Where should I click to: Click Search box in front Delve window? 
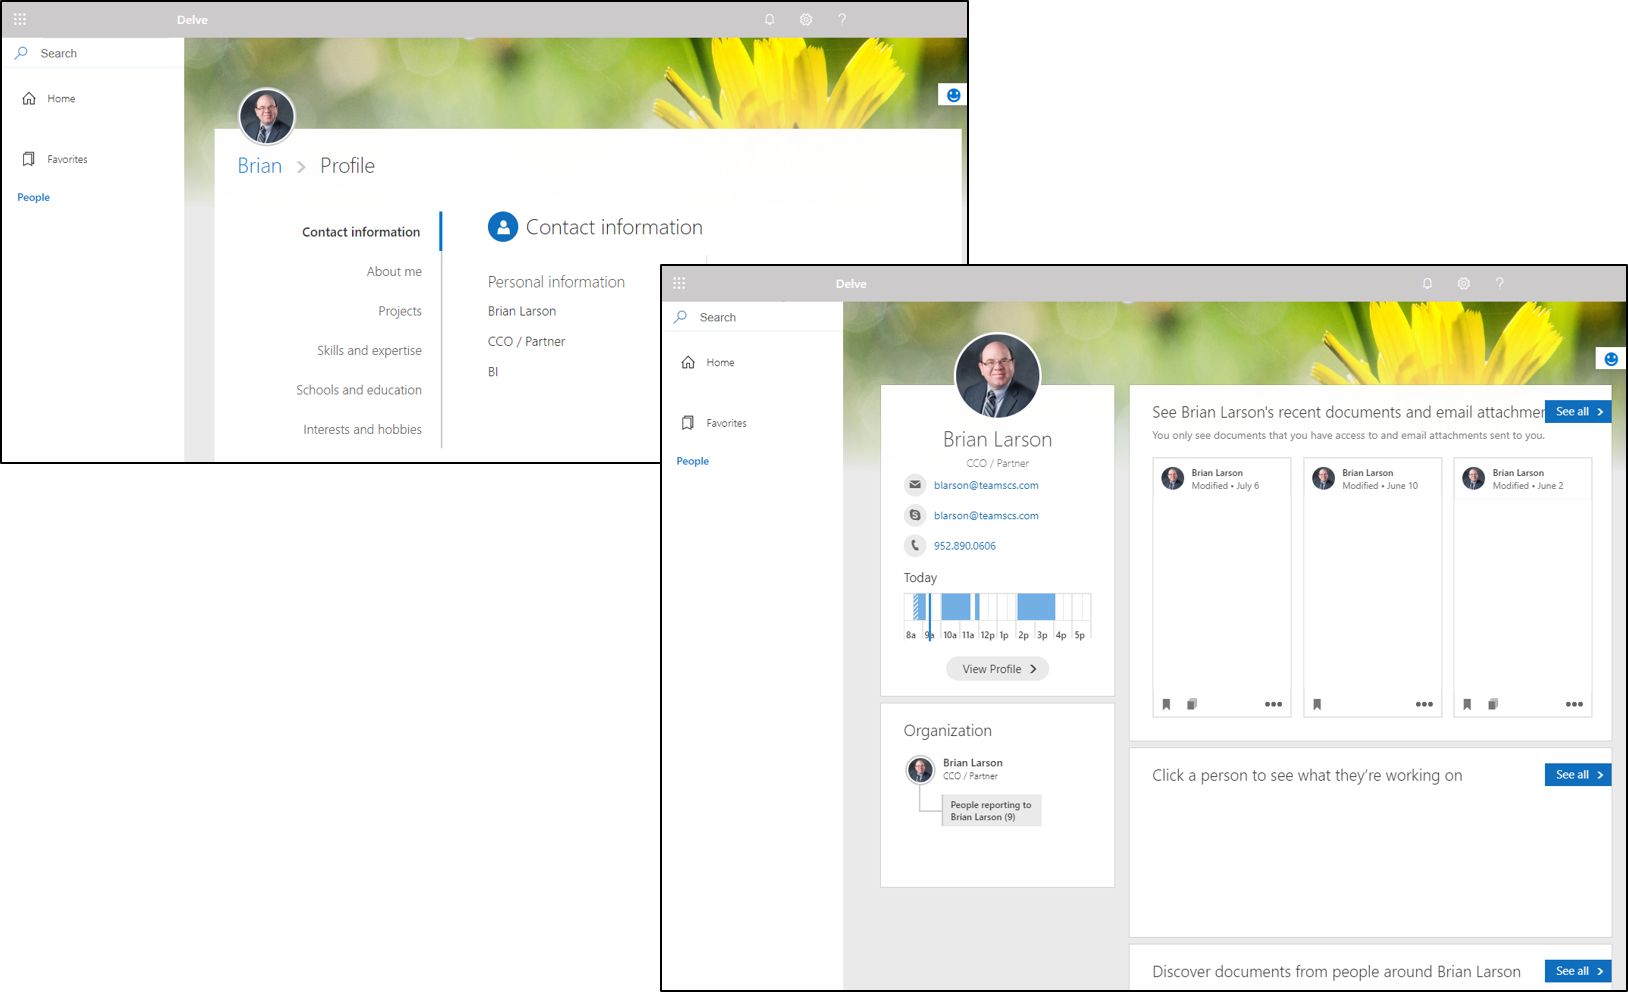(x=752, y=317)
